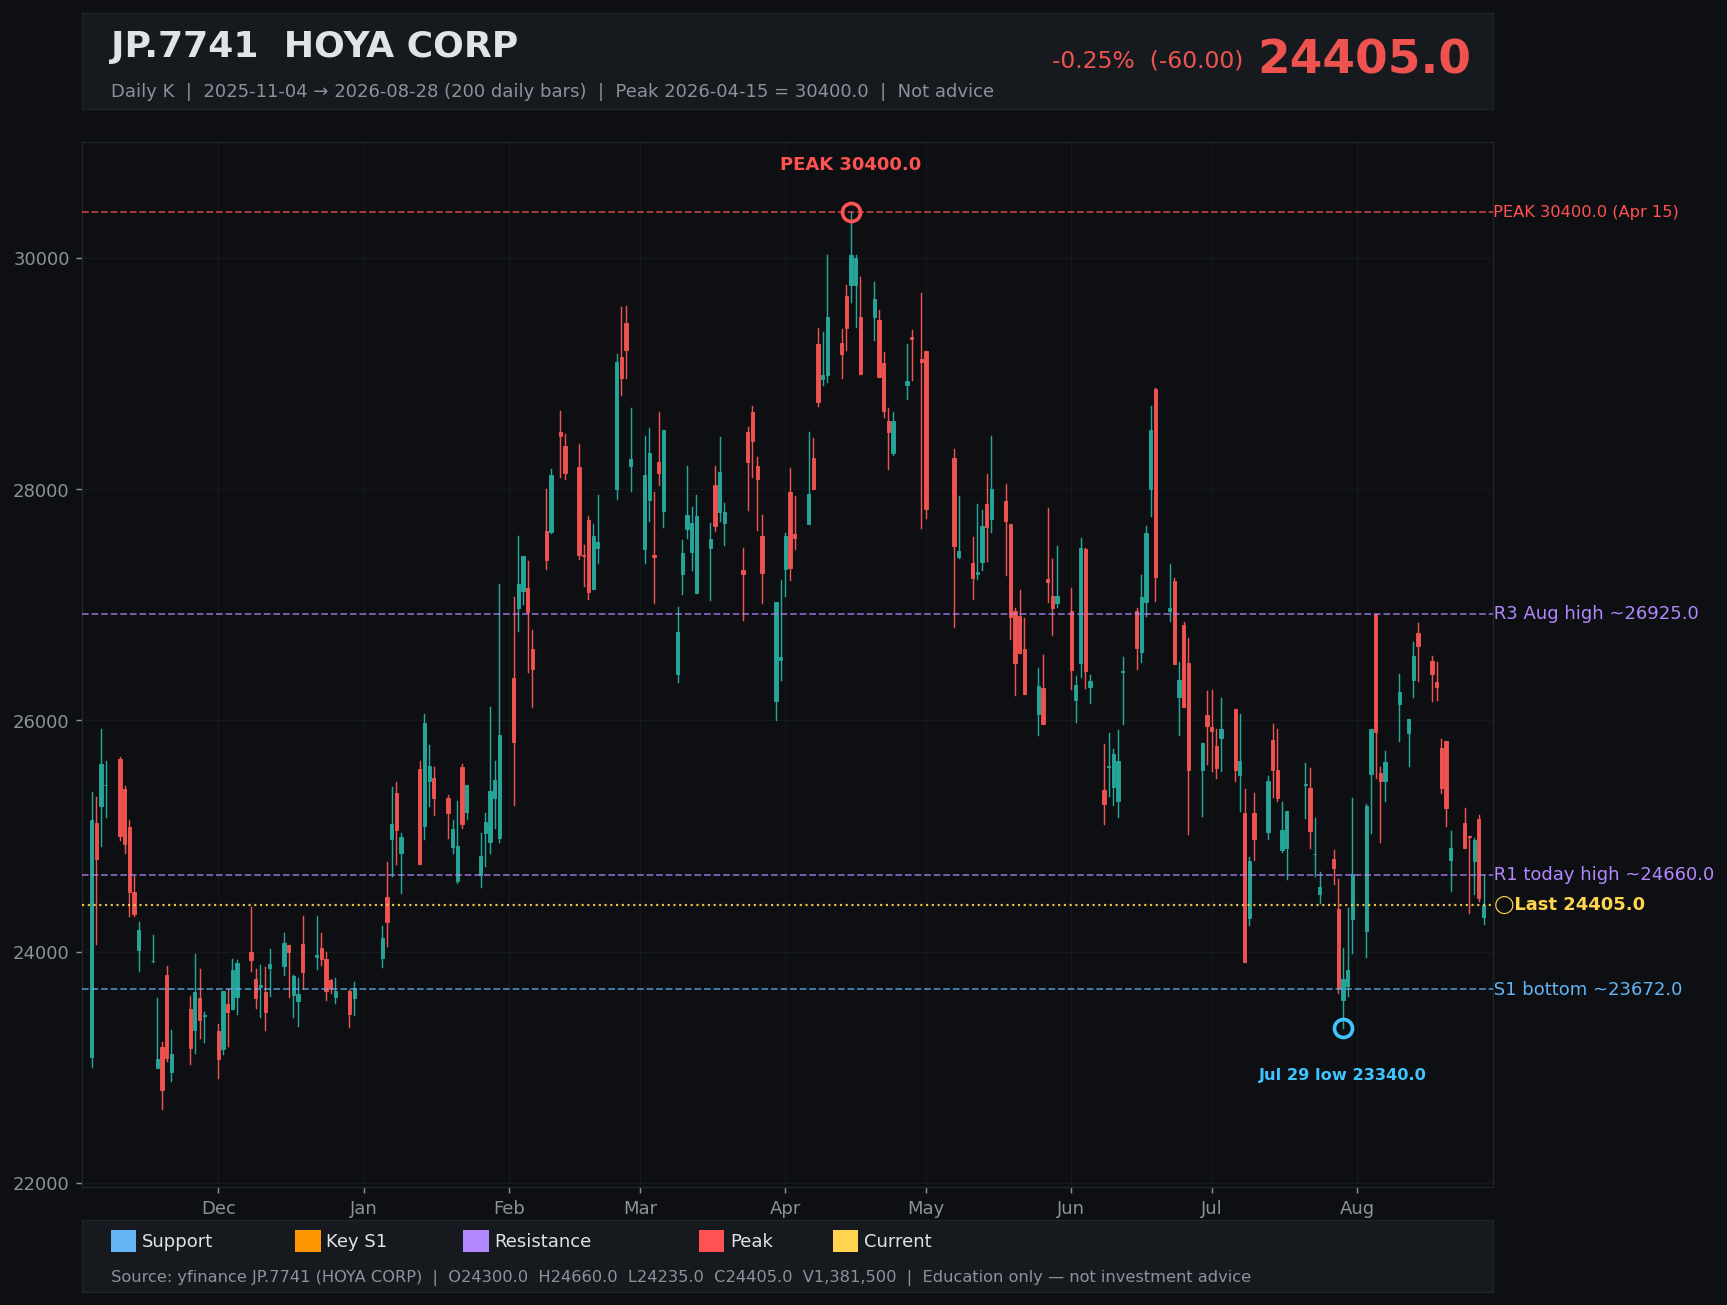Screen dimensions: 1727x1305
Task: Click the 'R3 Aug high ~26925.0' resistance label
Action: tap(1596, 613)
